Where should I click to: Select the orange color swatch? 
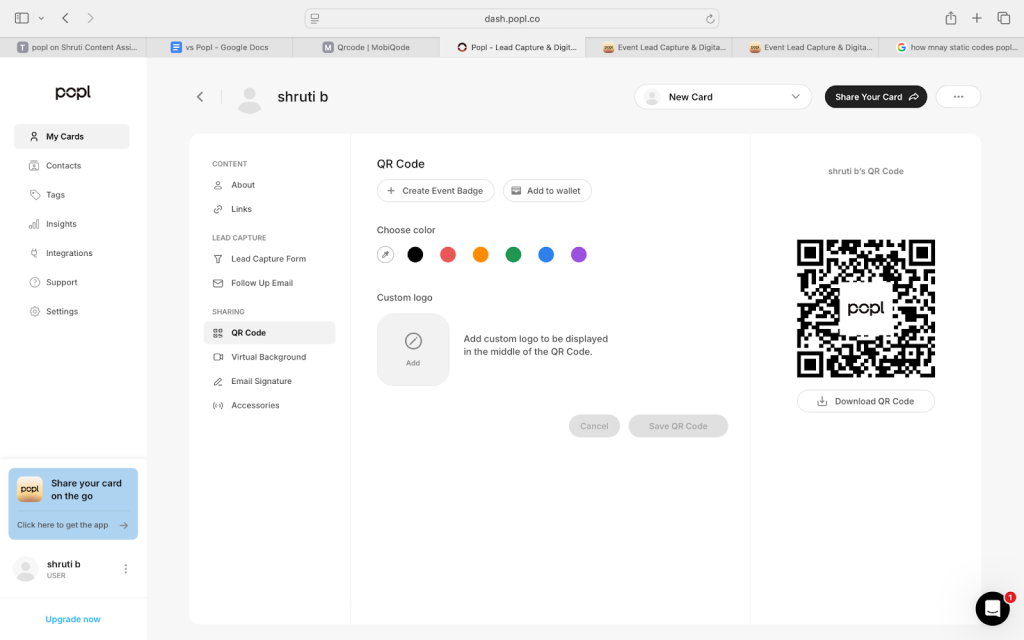480,255
